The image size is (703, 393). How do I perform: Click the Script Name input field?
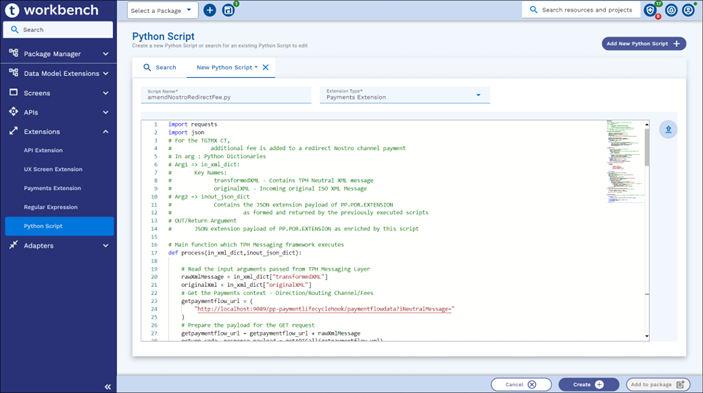226,95
